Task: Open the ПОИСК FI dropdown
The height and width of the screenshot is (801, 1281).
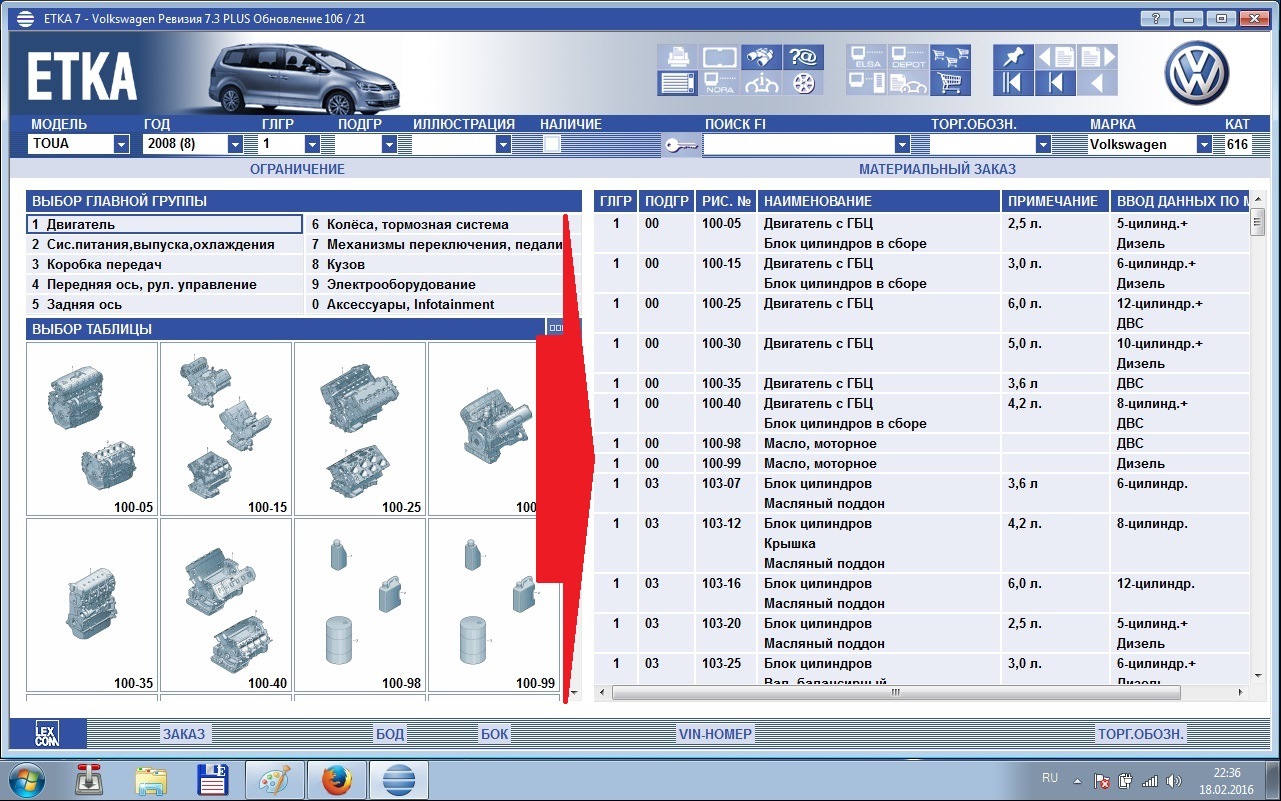Action: click(902, 144)
